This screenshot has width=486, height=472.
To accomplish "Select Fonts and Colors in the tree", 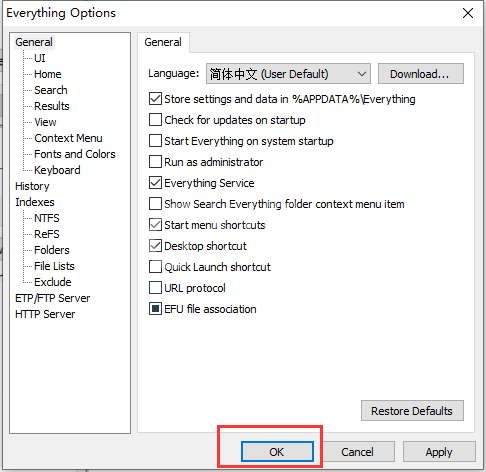I will click(x=75, y=154).
